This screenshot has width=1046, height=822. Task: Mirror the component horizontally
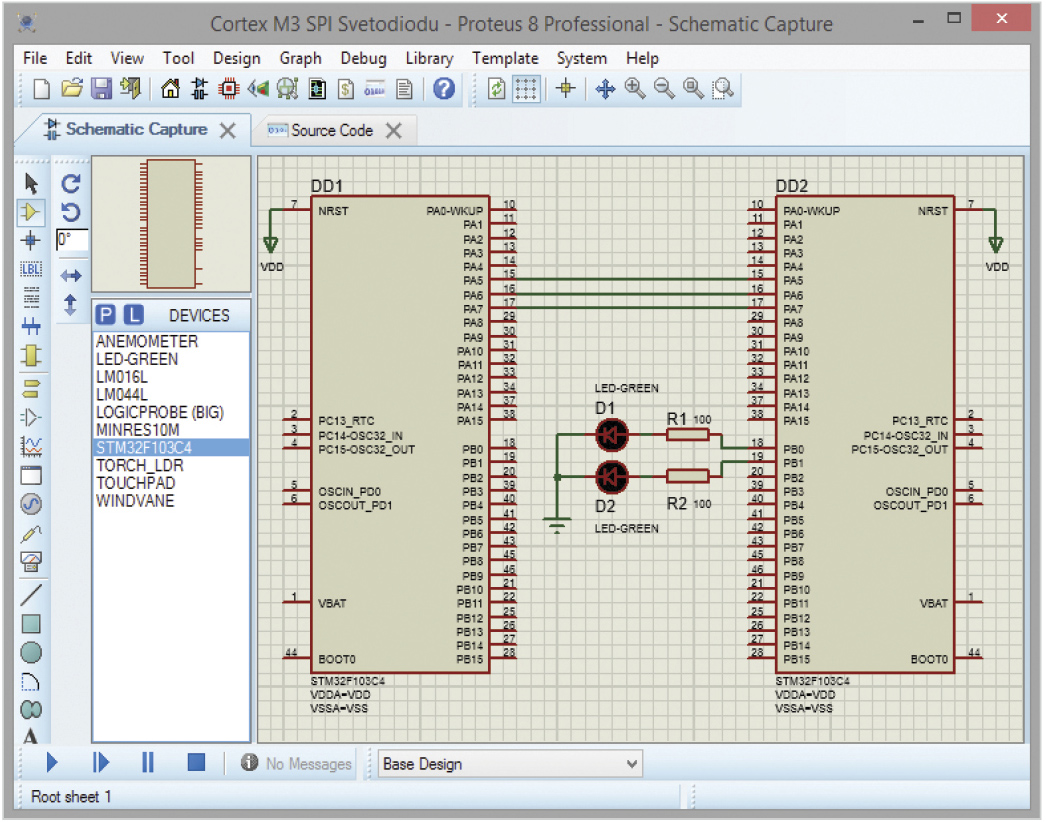[x=71, y=275]
